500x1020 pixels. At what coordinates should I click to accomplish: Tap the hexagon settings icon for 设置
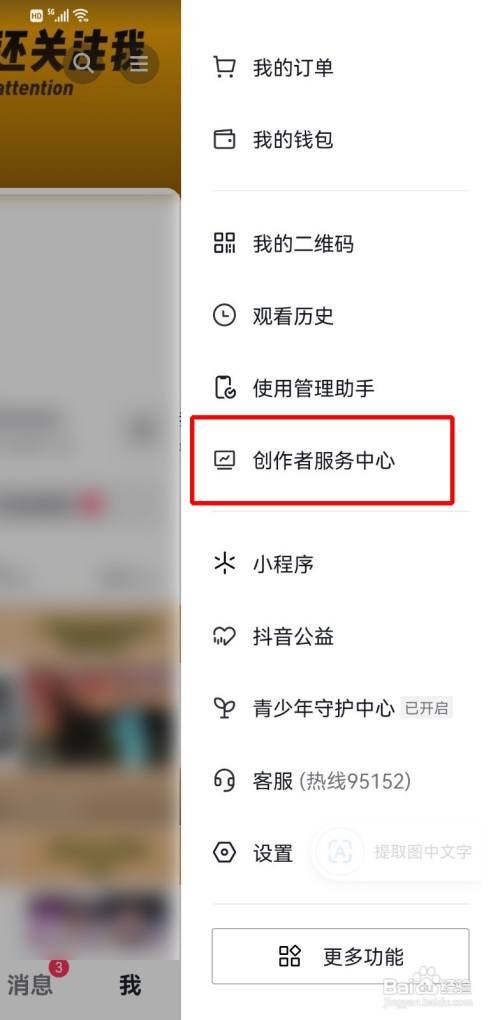pos(224,852)
